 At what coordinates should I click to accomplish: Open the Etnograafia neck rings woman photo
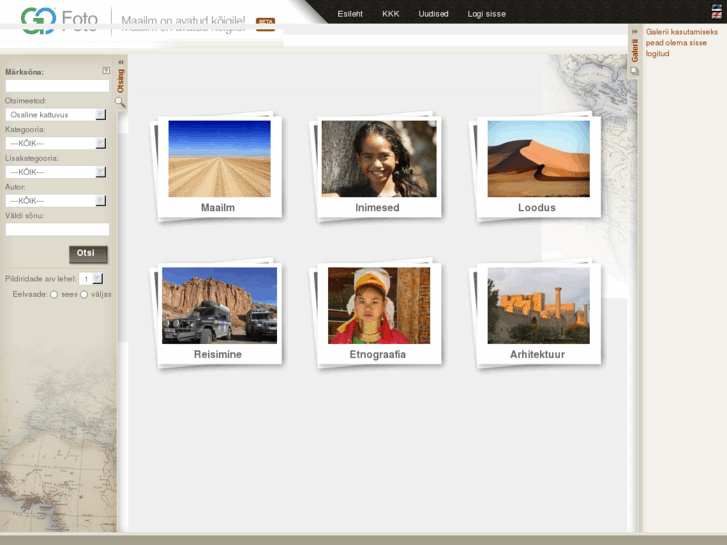pos(379,306)
